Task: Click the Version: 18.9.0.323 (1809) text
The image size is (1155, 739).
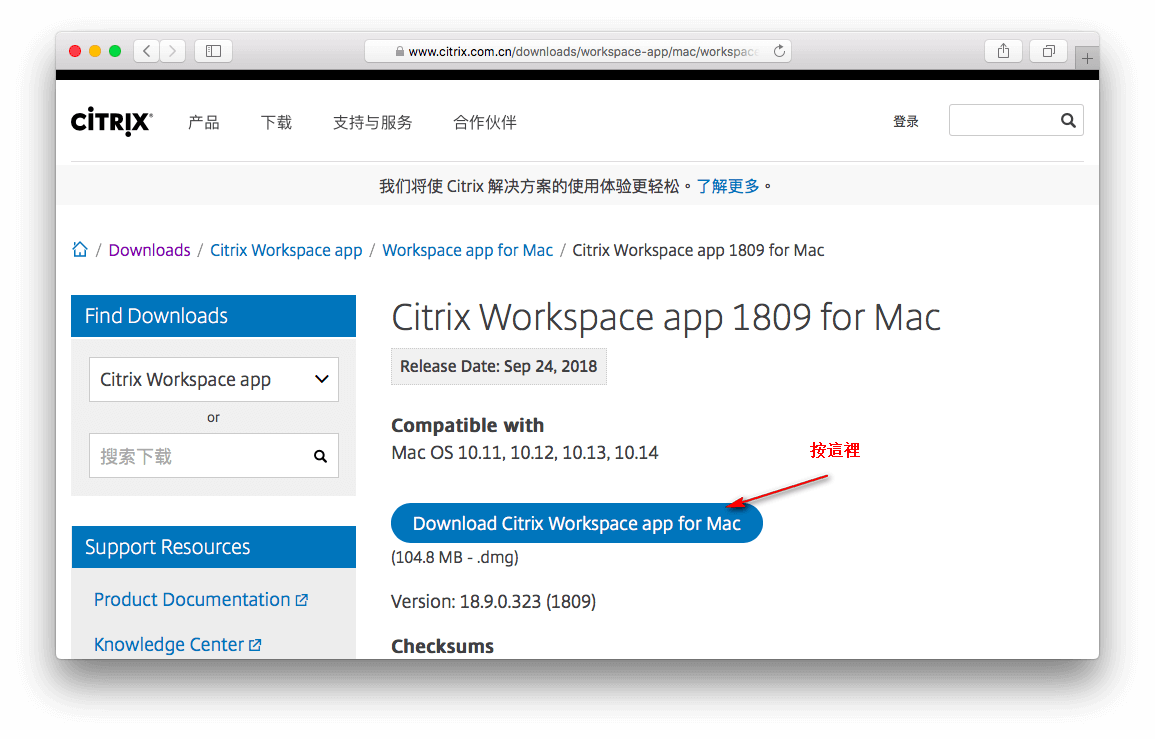Action: 494,601
